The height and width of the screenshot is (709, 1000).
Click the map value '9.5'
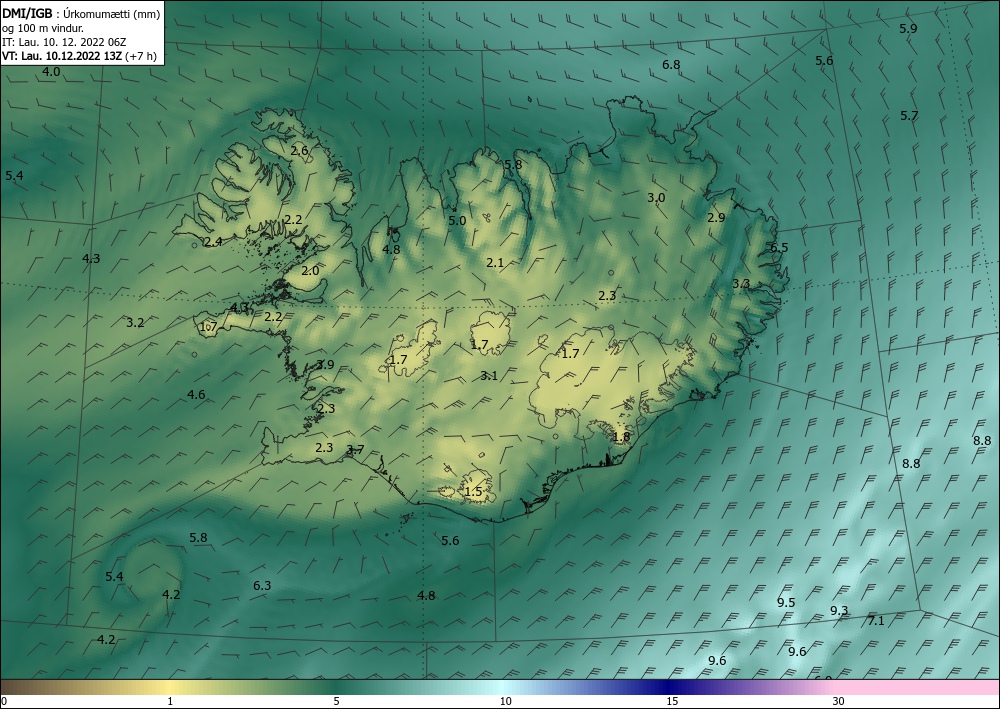(786, 603)
